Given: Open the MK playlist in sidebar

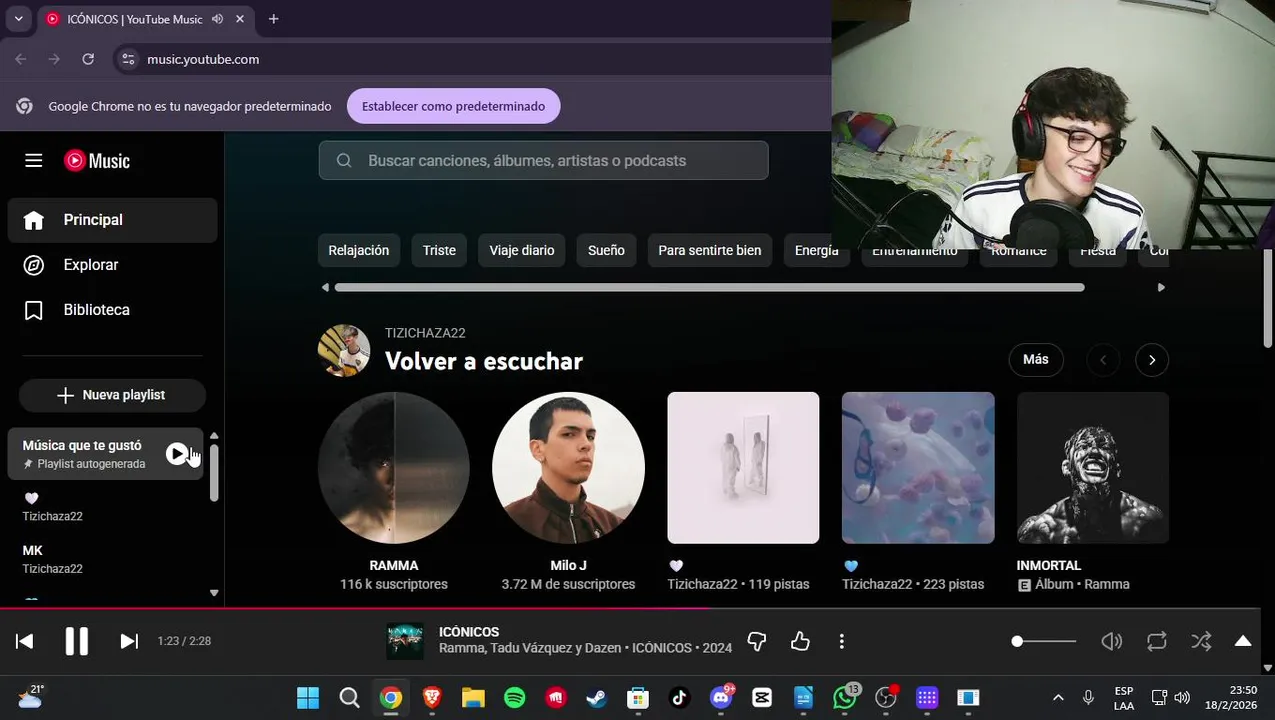Looking at the screenshot, I should [x=105, y=559].
